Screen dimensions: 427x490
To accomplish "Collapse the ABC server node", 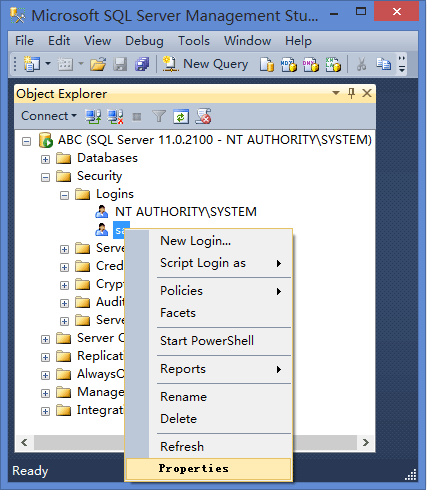I will pyautogui.click(x=27, y=141).
